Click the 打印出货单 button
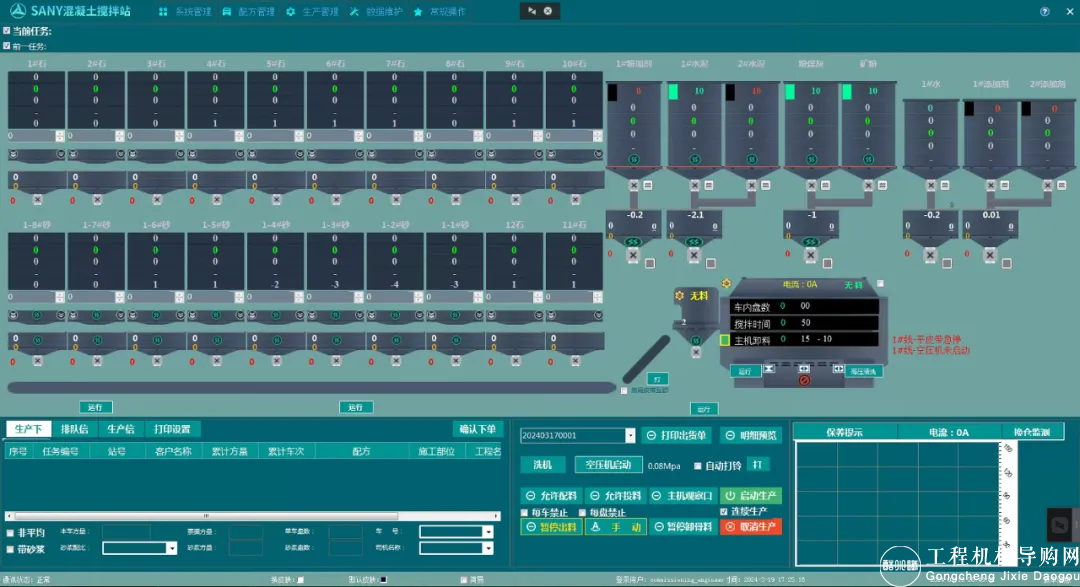 coord(676,435)
